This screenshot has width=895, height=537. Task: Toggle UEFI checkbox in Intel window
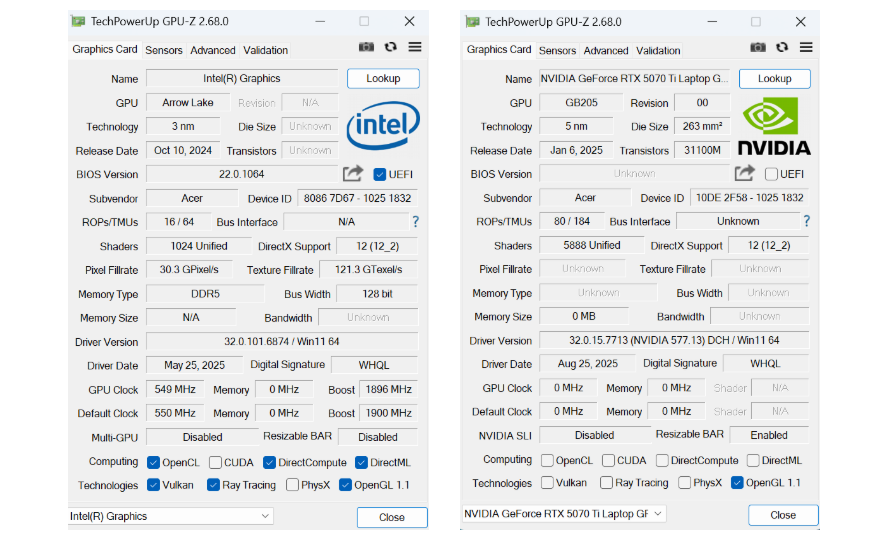tap(380, 175)
